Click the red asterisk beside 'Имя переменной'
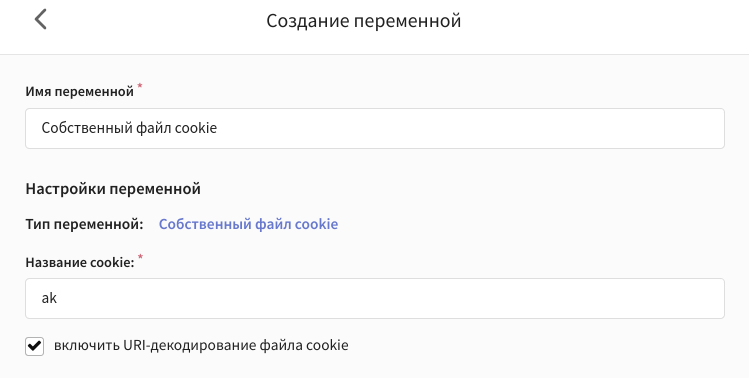The image size is (749, 378). click(x=140, y=86)
